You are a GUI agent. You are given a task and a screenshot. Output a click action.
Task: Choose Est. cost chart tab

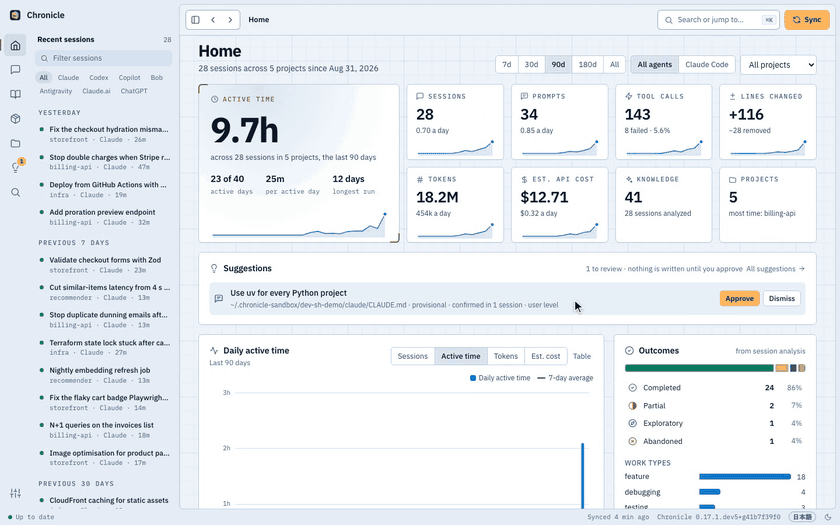click(545, 356)
